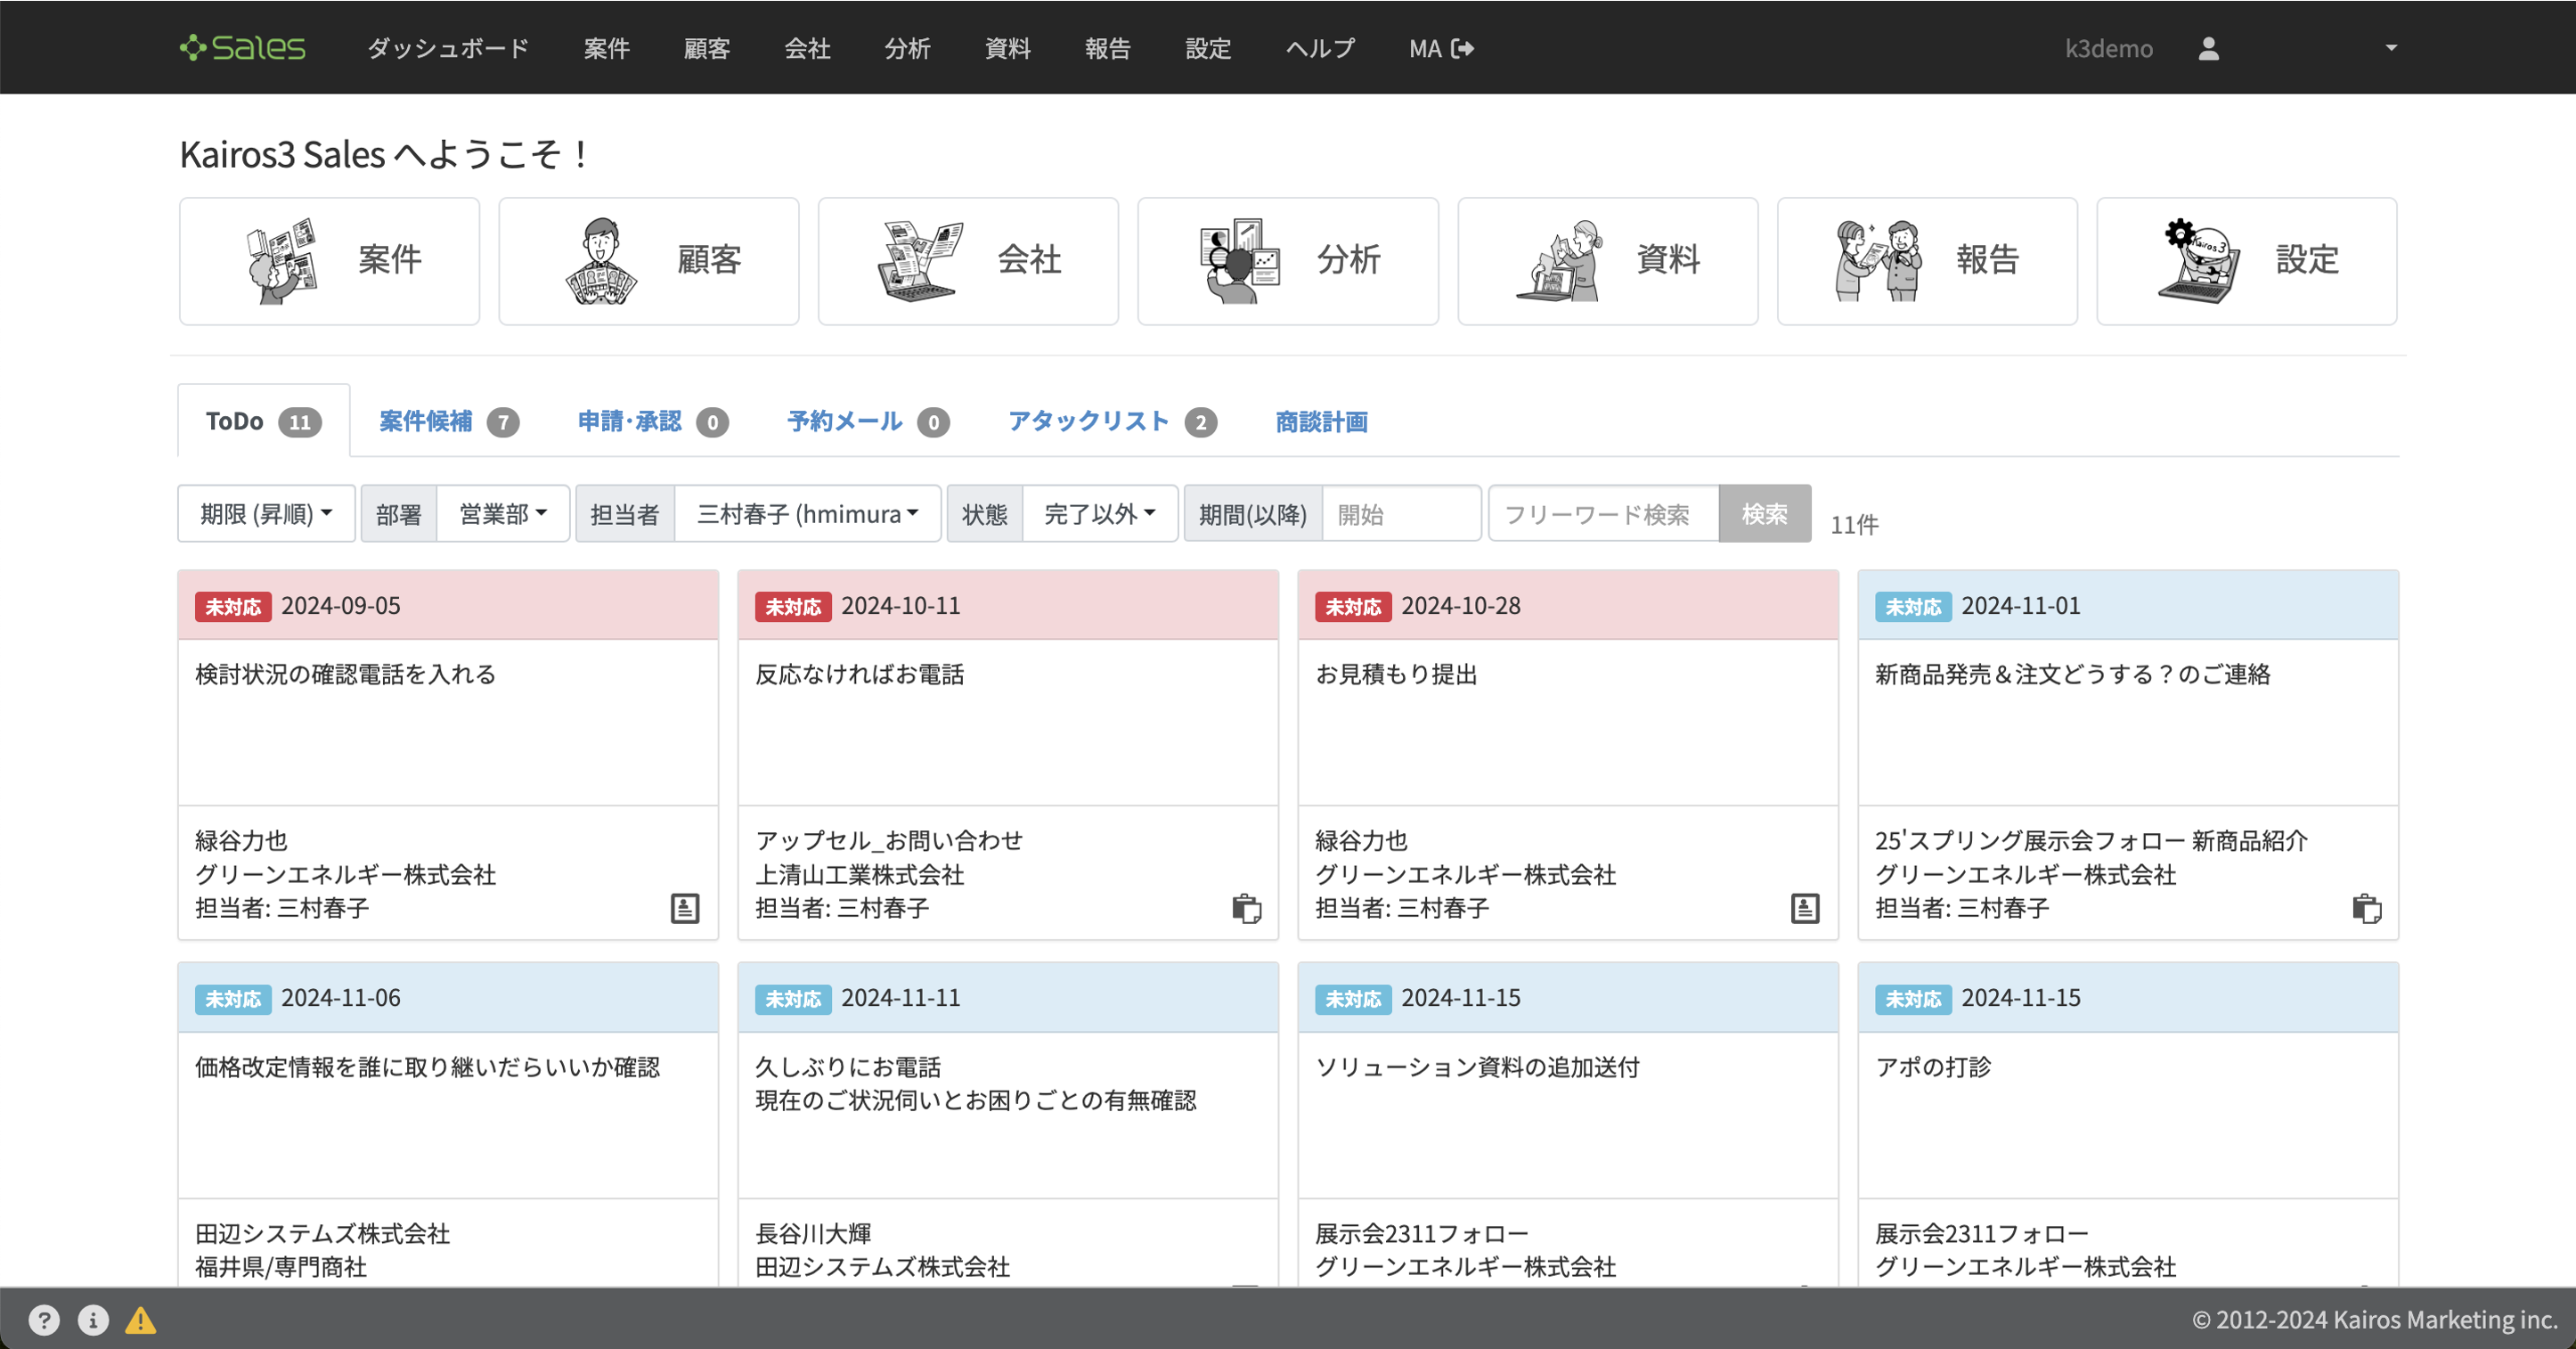Expand the 三村春子 assignee dropdown
The image size is (2576, 1349).
click(x=807, y=514)
